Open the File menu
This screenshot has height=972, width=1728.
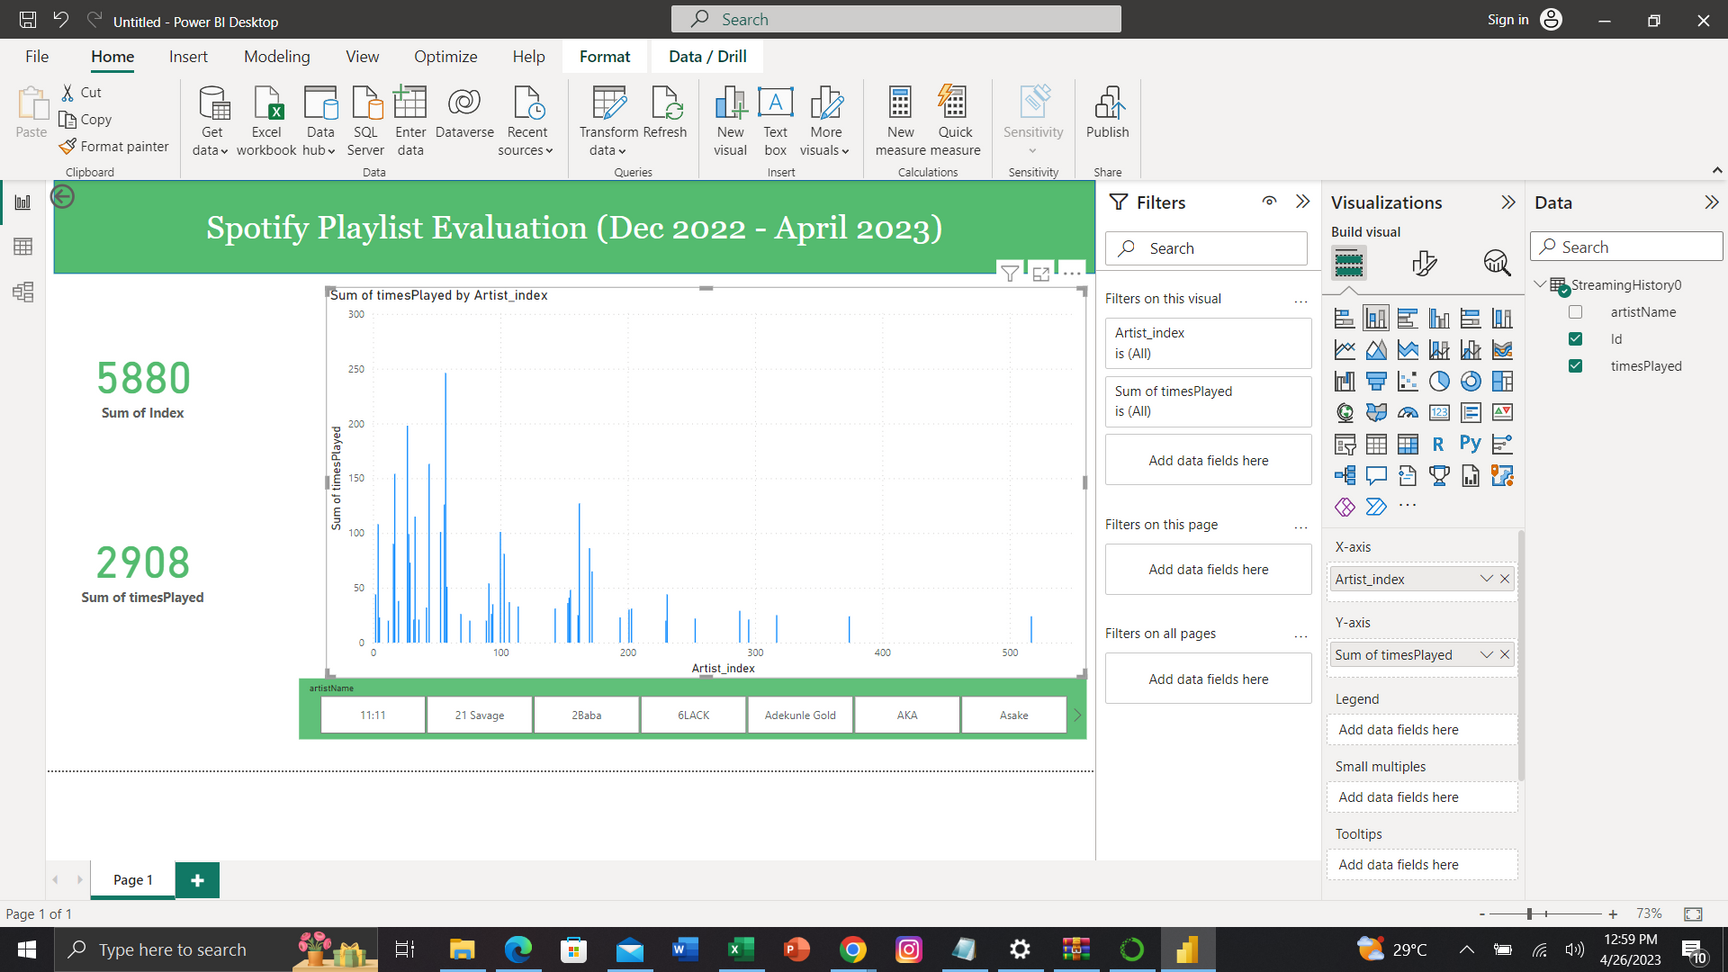tap(37, 57)
